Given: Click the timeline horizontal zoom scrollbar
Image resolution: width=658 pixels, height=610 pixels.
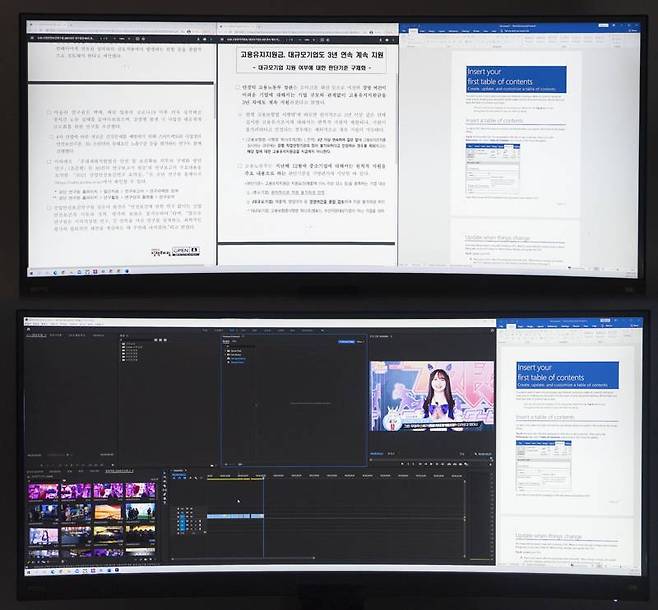Looking at the screenshot, I should 243,558.
